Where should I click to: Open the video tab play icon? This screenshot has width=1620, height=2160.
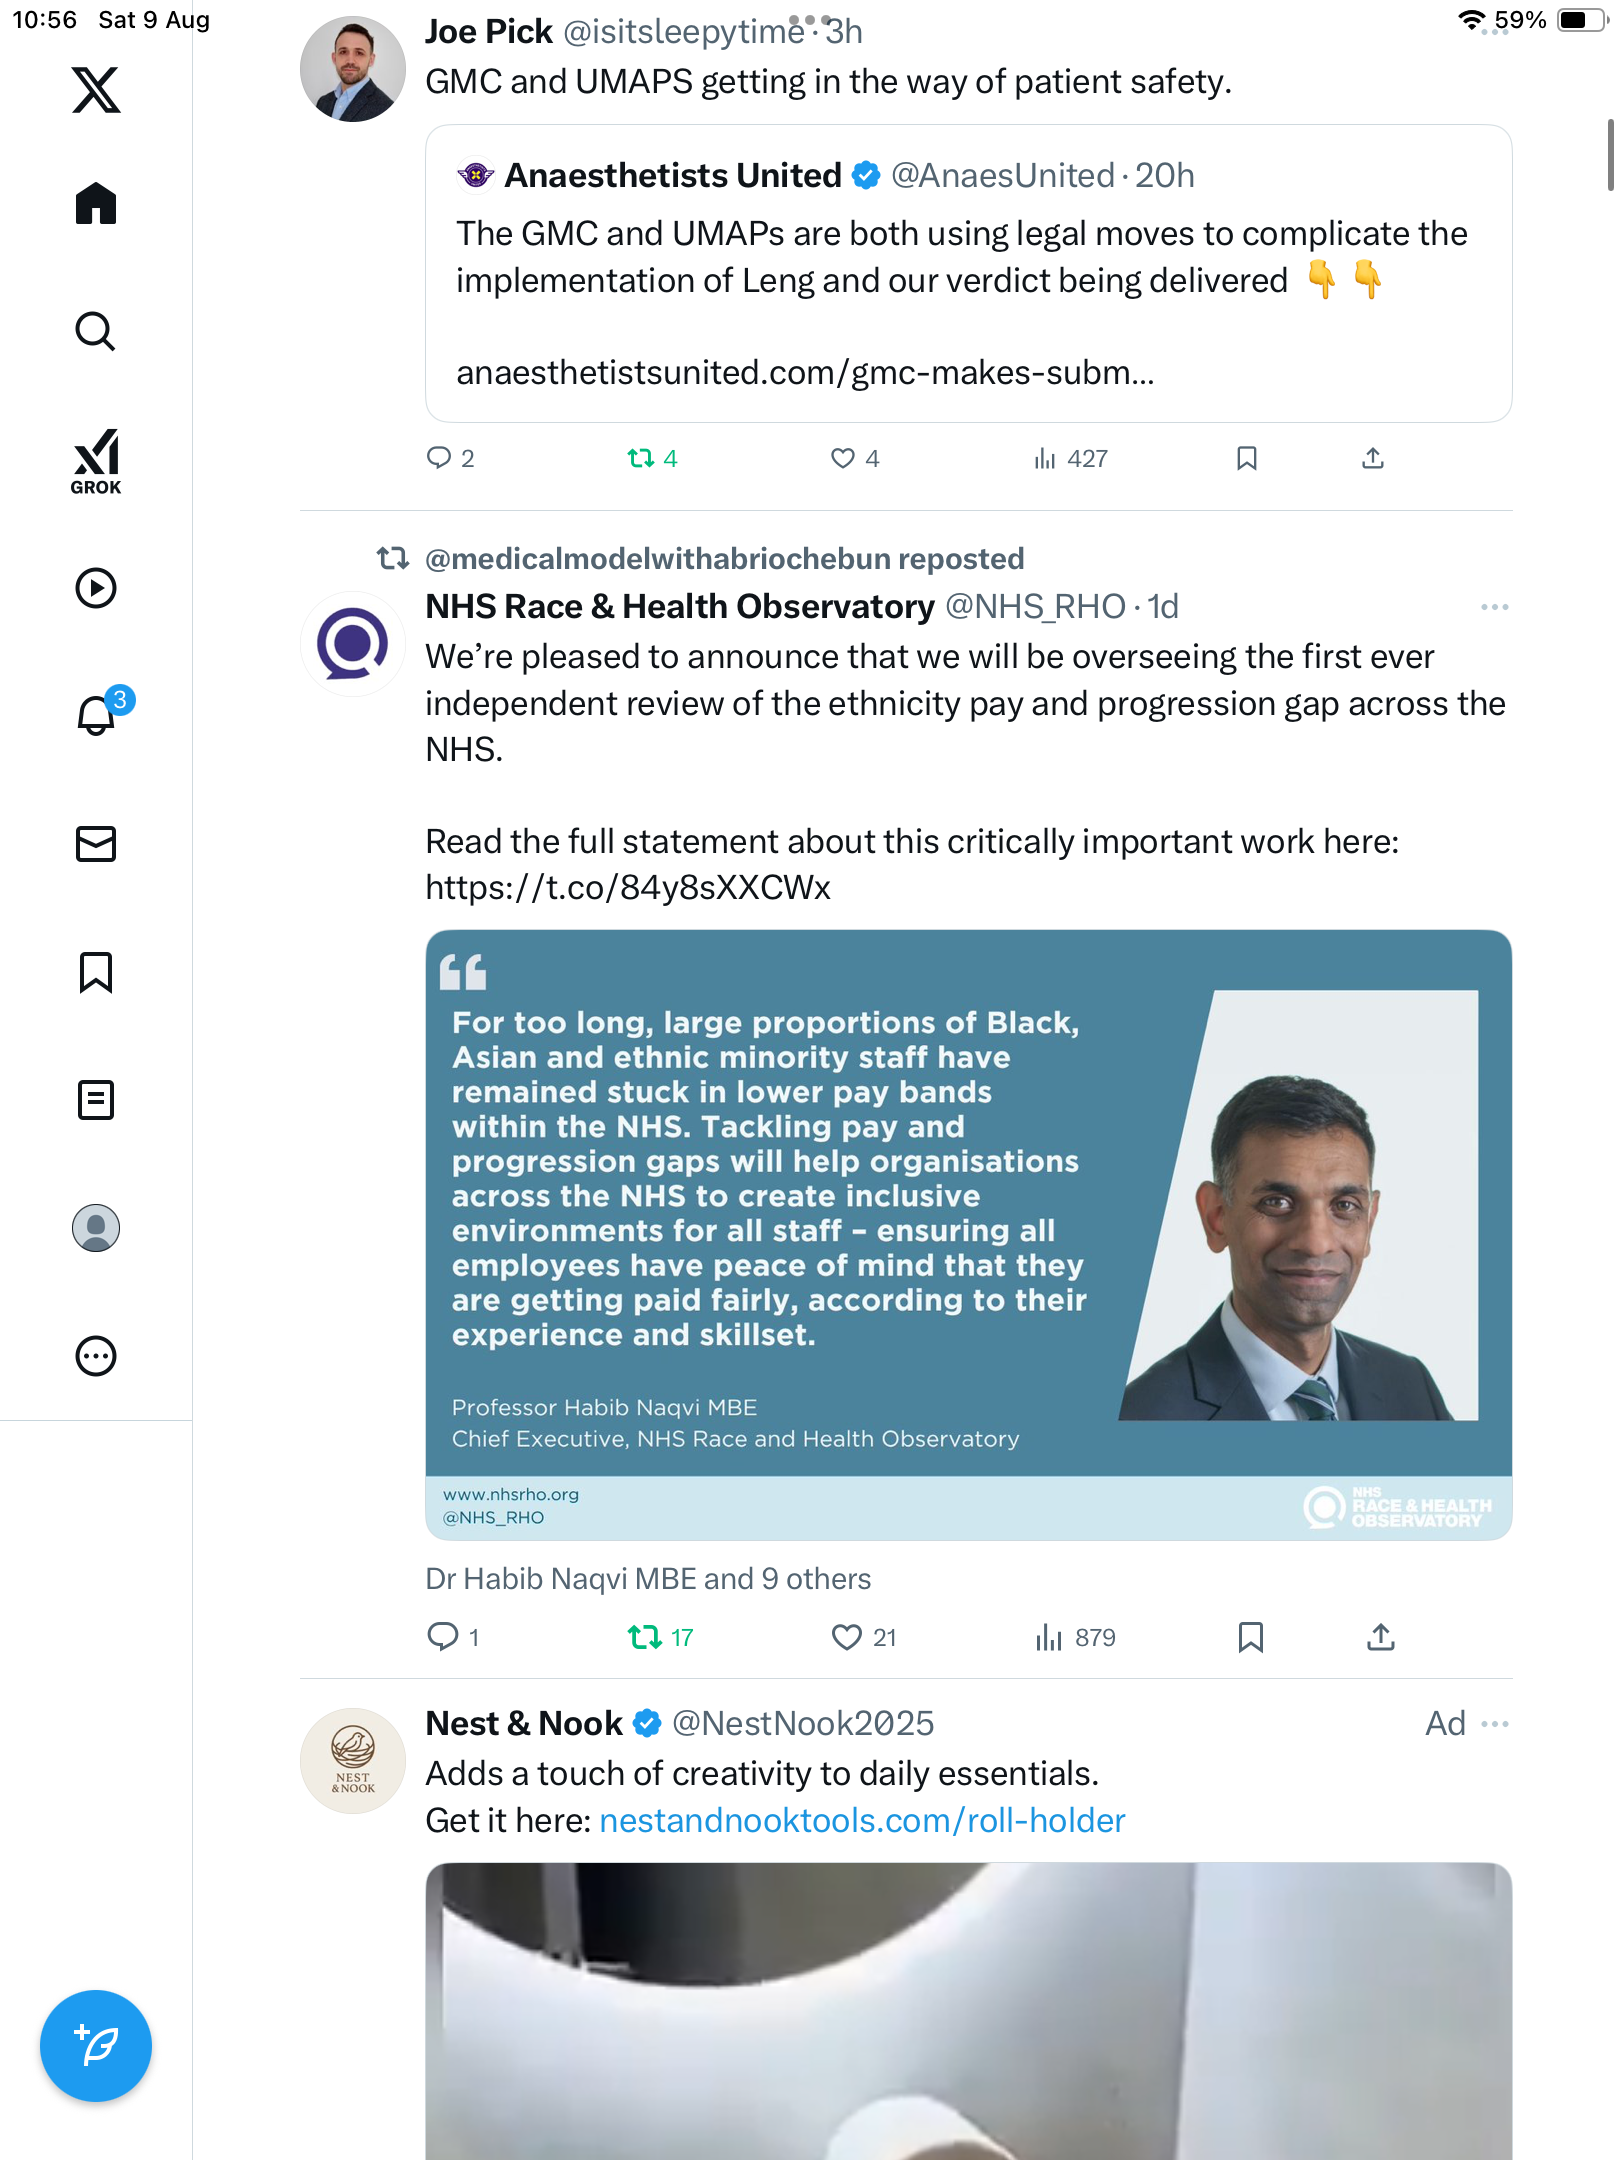[96, 588]
